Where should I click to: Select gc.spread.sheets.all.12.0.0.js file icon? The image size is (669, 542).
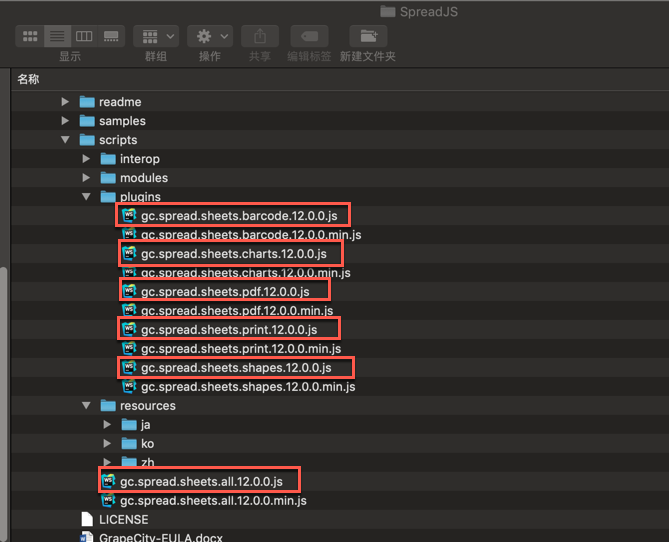tap(108, 481)
